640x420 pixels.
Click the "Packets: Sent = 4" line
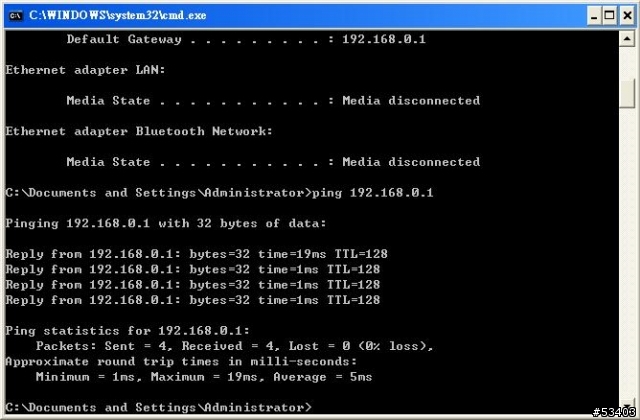pyautogui.click(x=234, y=346)
